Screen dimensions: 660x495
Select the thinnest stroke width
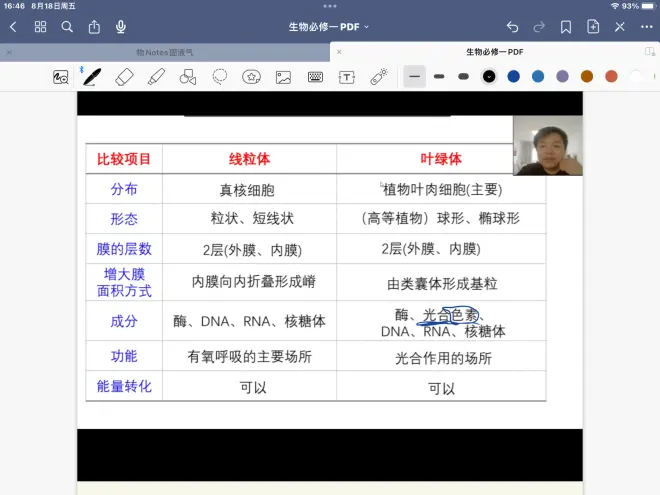[x=414, y=76]
